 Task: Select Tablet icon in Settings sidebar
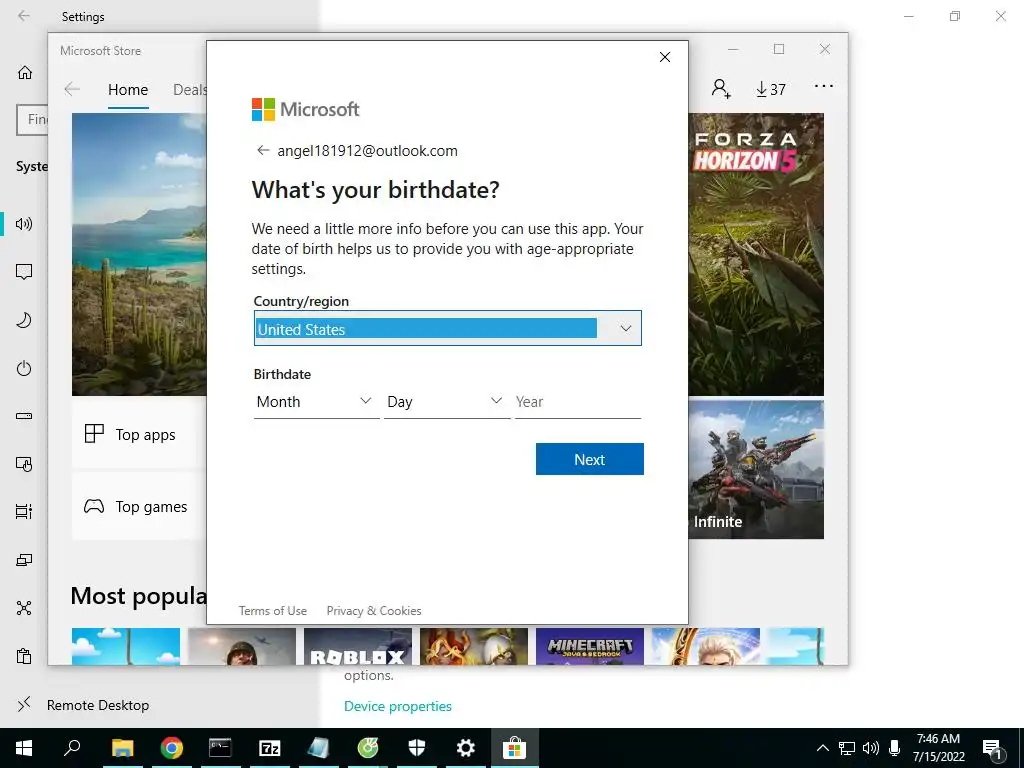tap(24, 464)
